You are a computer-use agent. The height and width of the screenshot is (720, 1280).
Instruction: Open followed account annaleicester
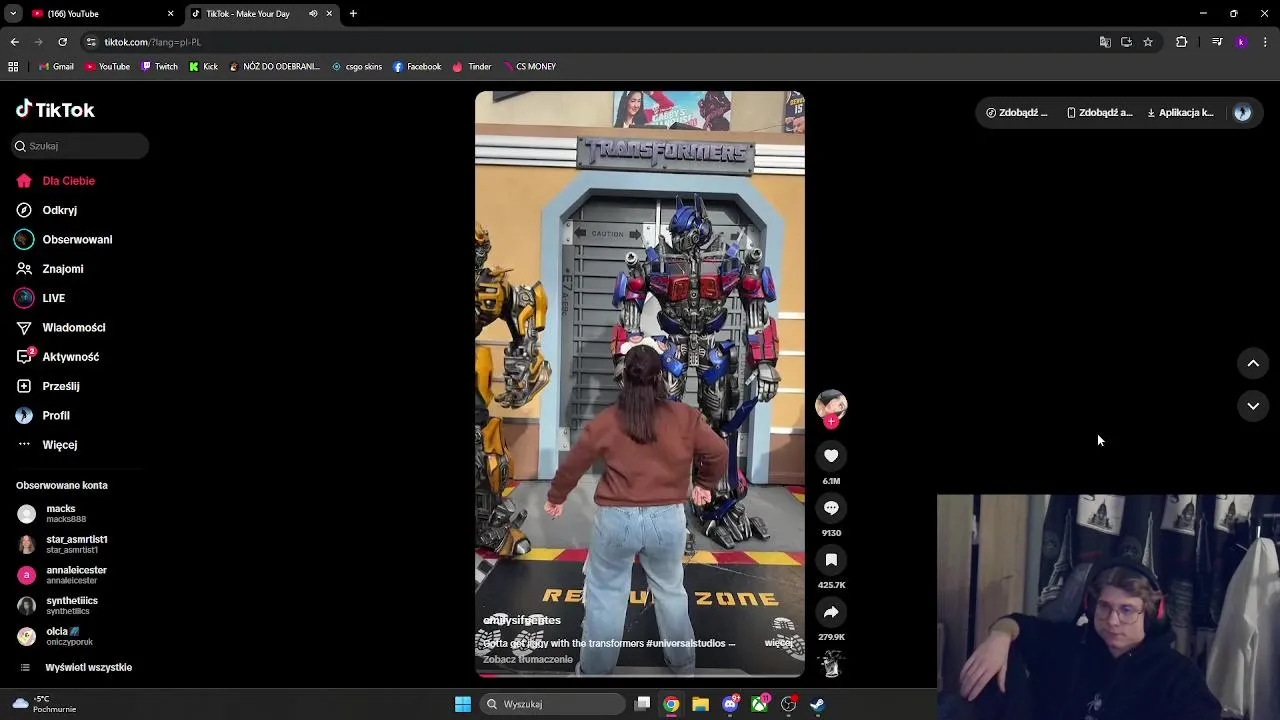point(62,575)
